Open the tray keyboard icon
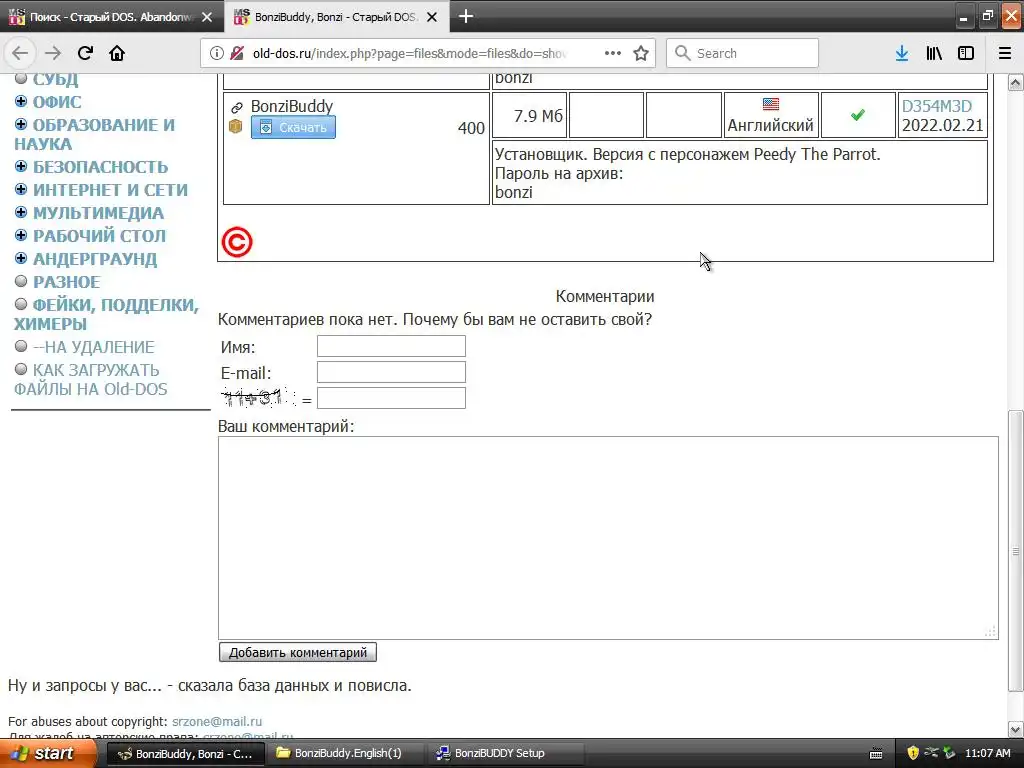This screenshot has height=768, width=1024. [876, 754]
